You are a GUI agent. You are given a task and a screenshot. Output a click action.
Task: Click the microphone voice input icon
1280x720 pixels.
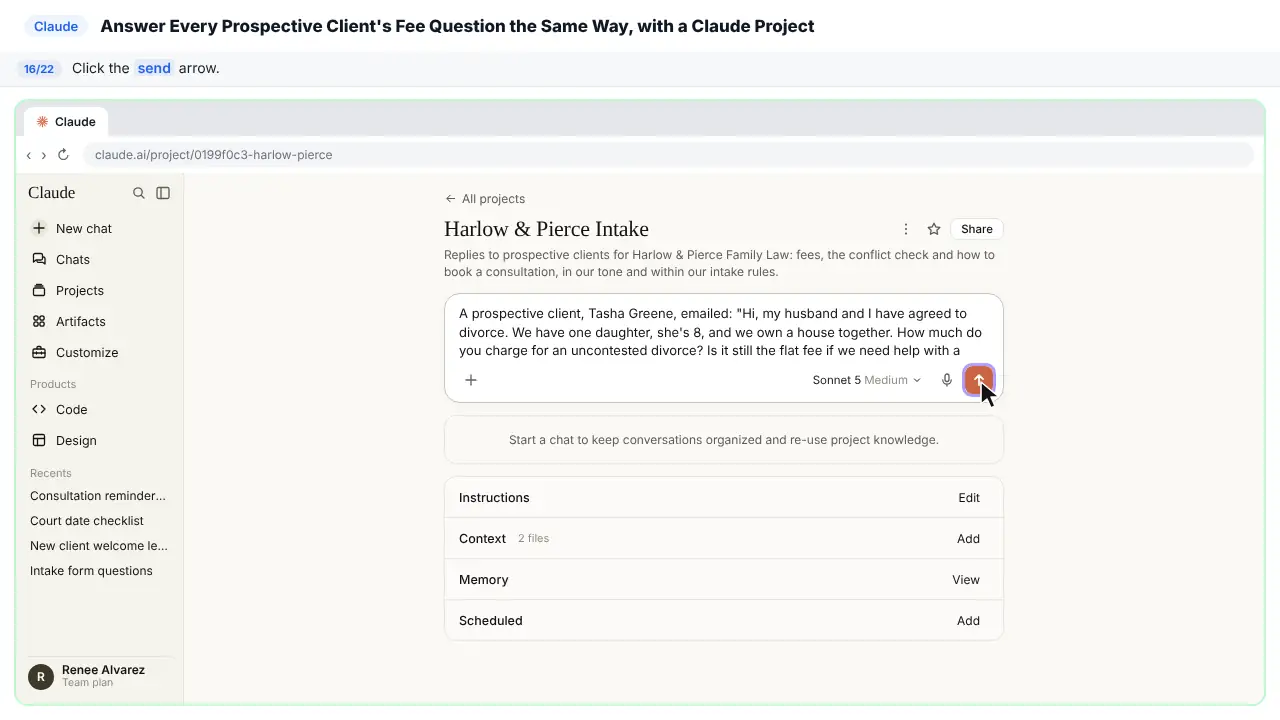[x=947, y=380]
